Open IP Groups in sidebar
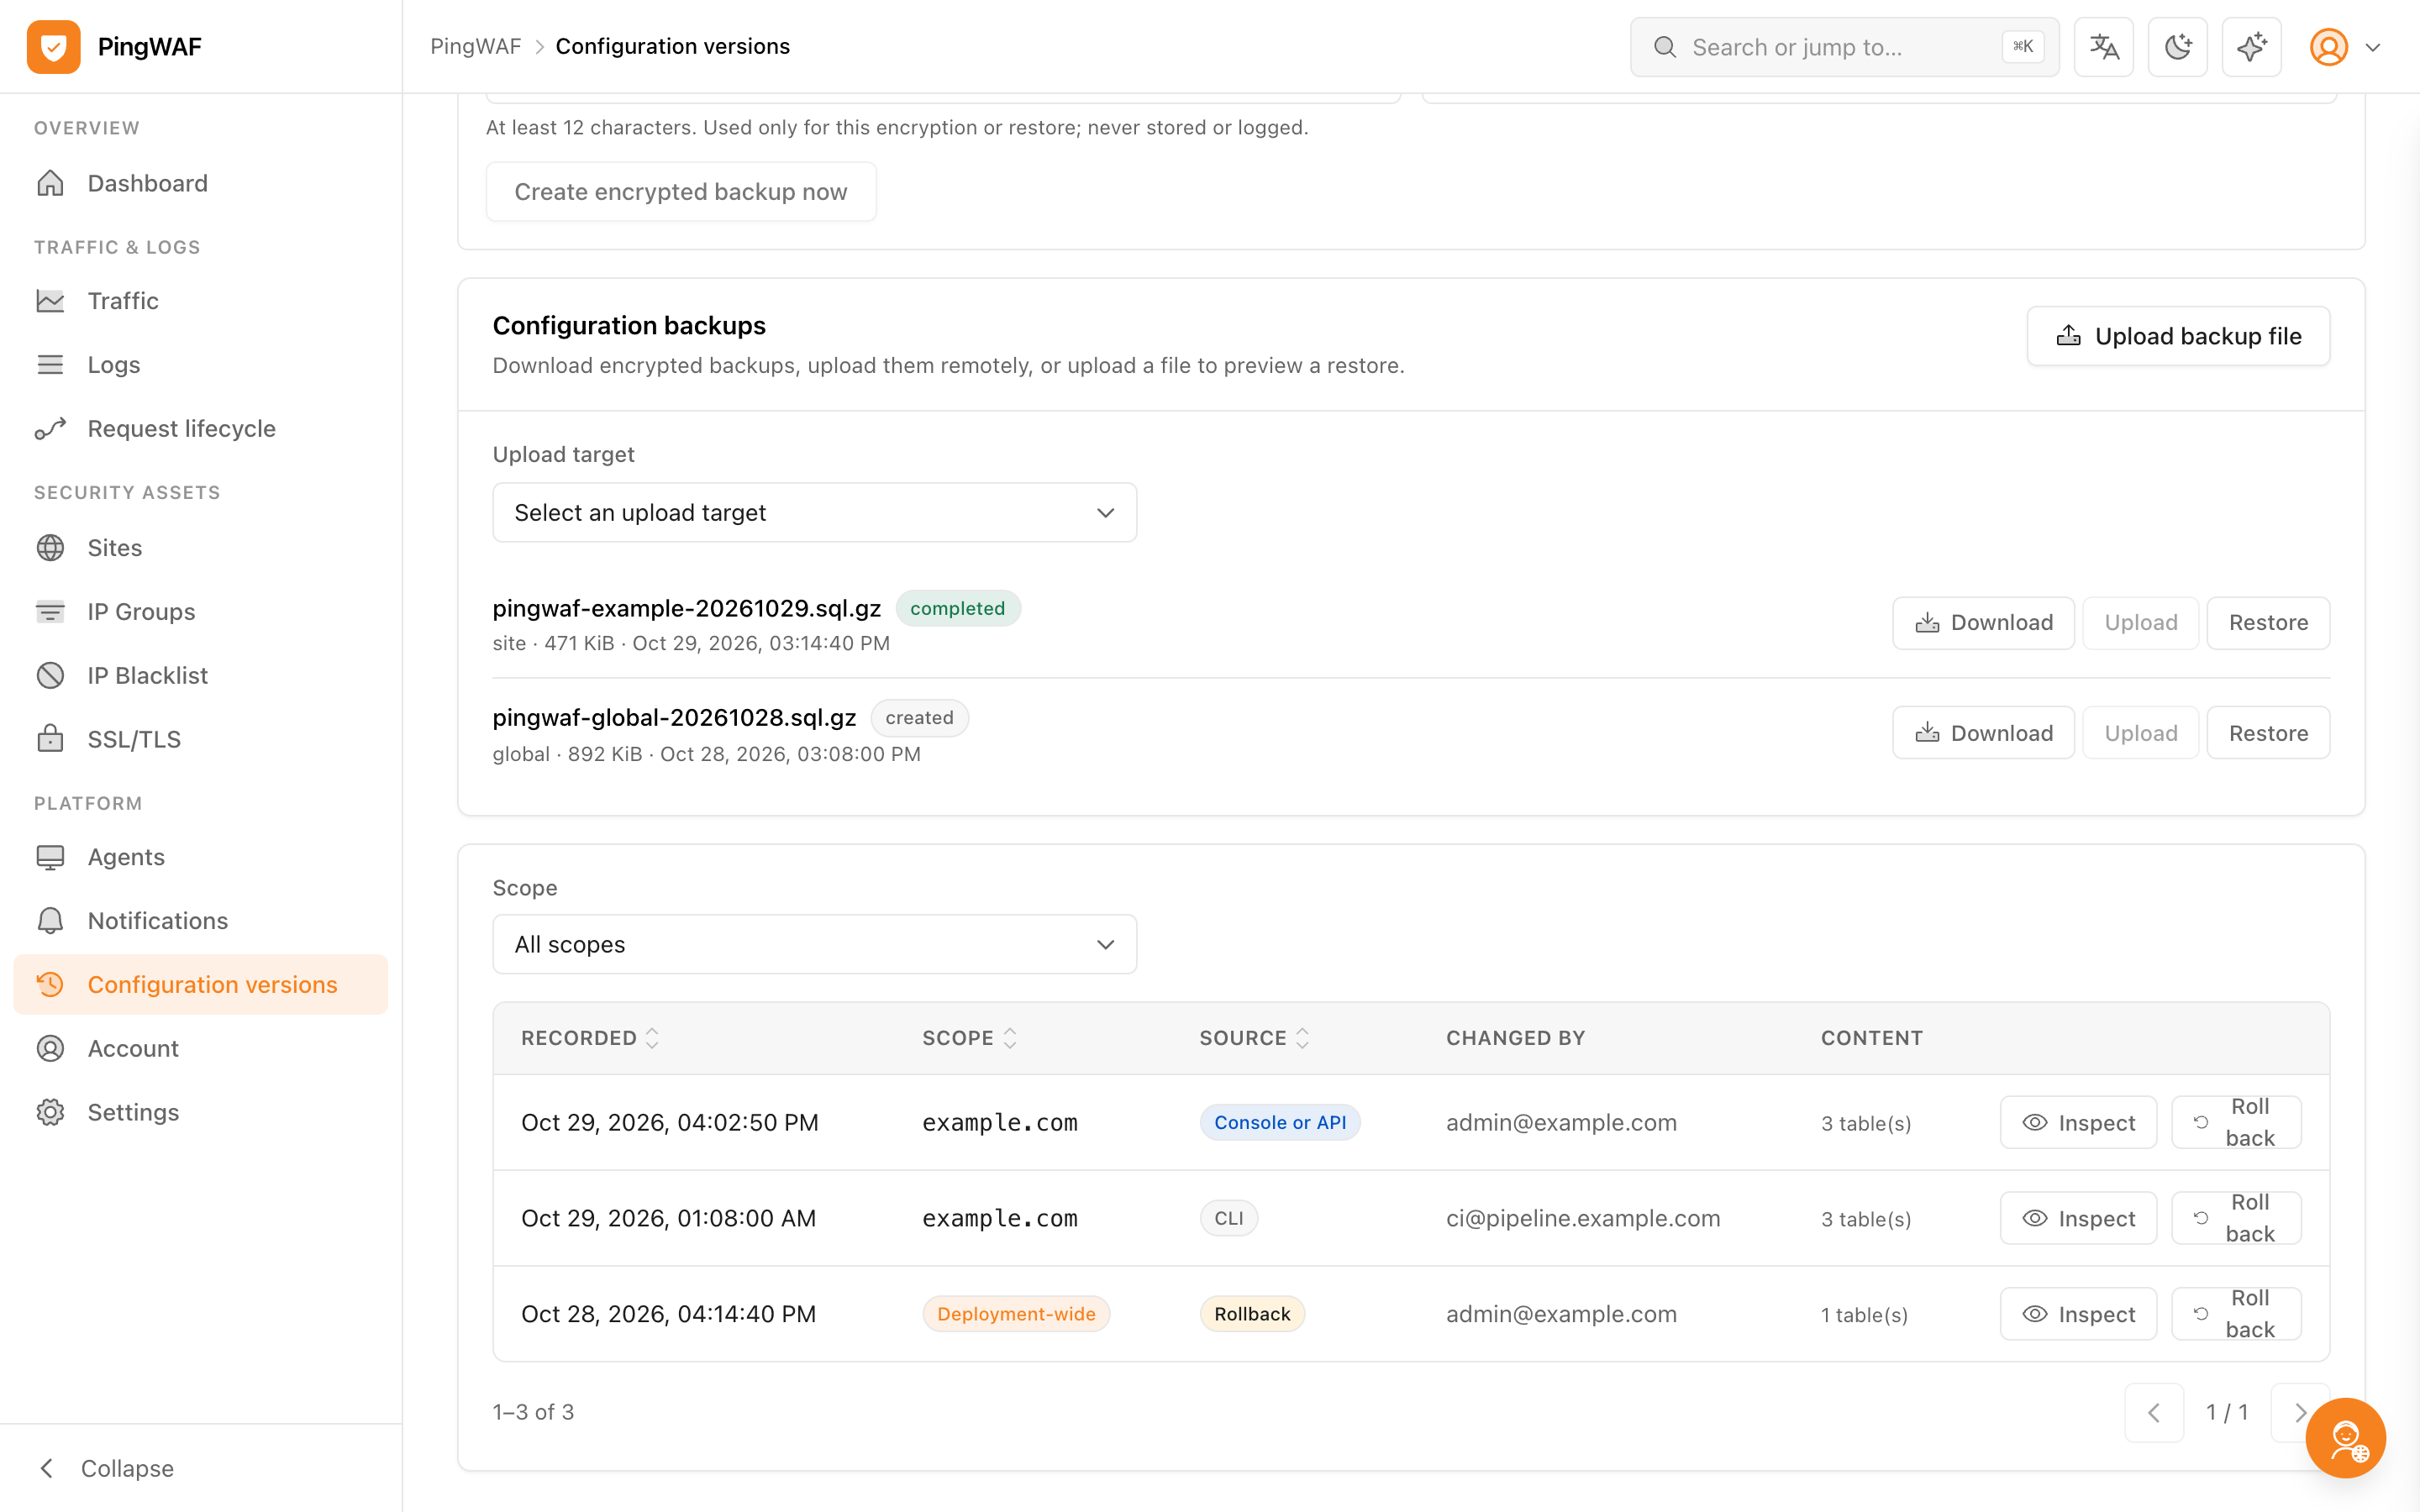The width and height of the screenshot is (2420, 1512). click(201, 612)
